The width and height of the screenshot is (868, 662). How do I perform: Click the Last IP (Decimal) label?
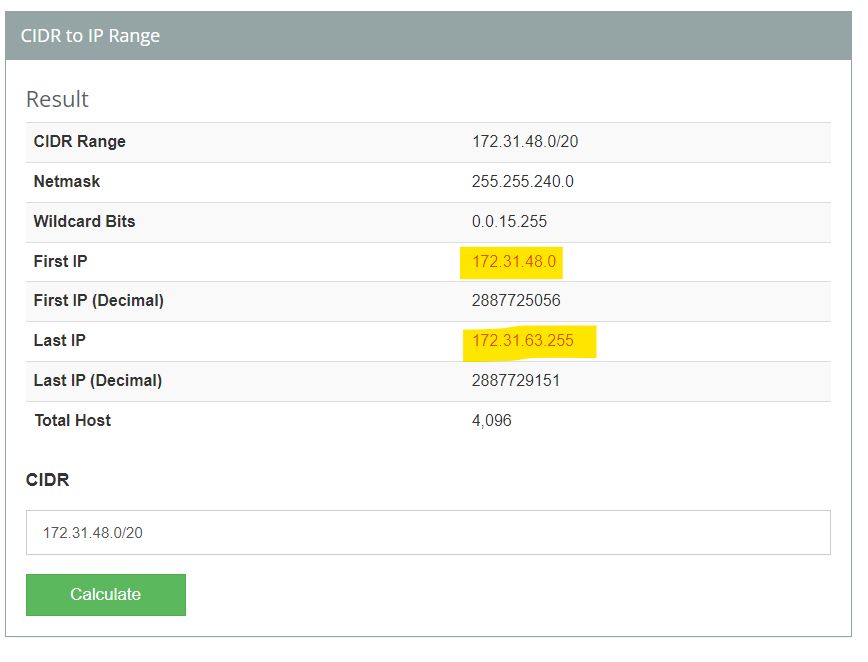pyautogui.click(x=98, y=380)
